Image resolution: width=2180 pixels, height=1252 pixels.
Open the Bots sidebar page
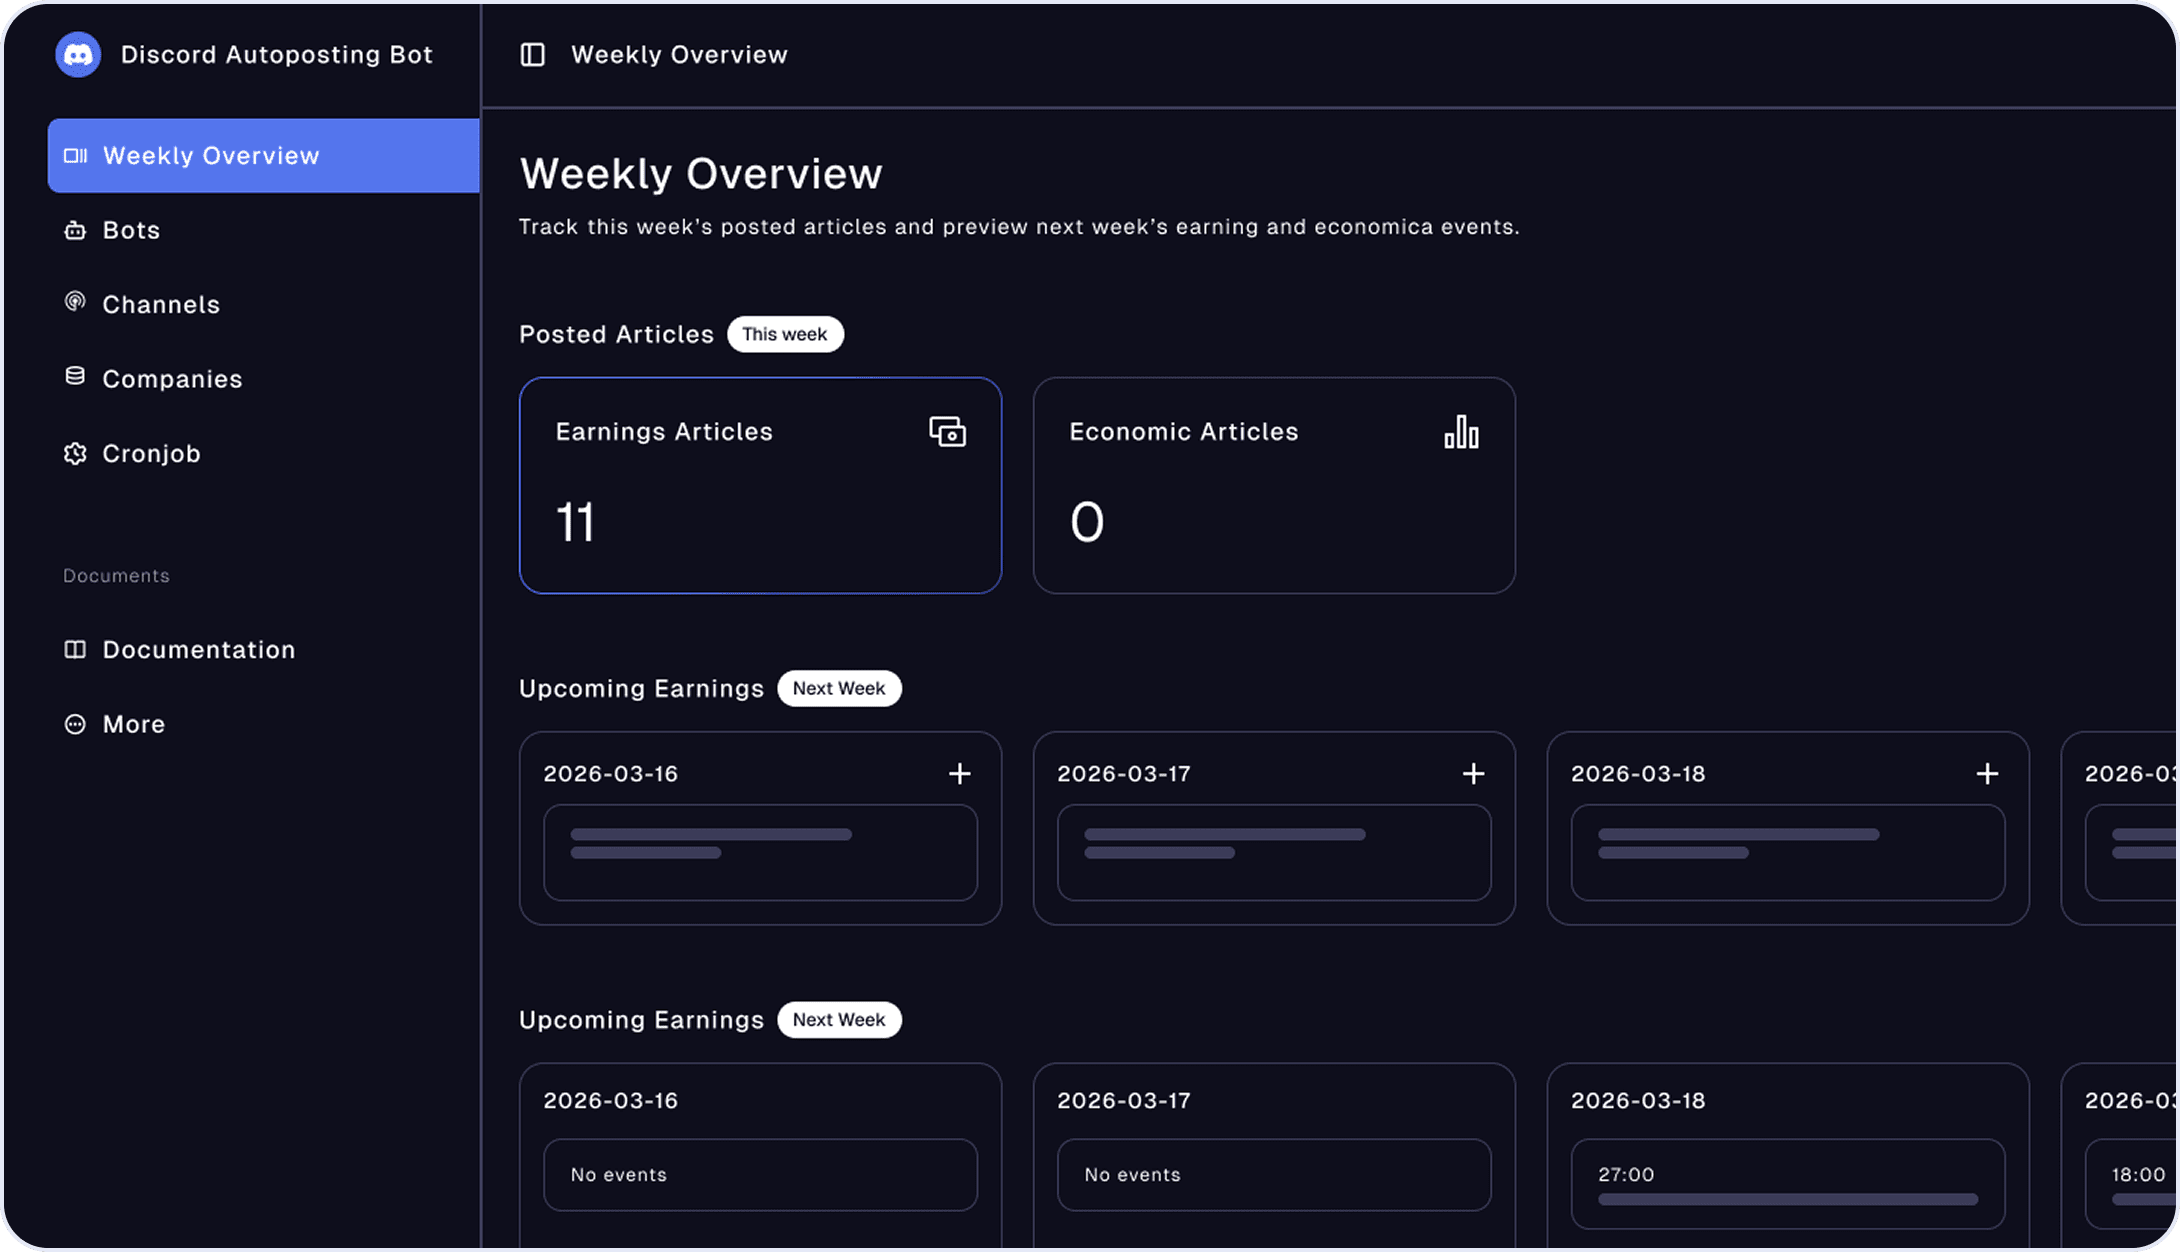131,230
